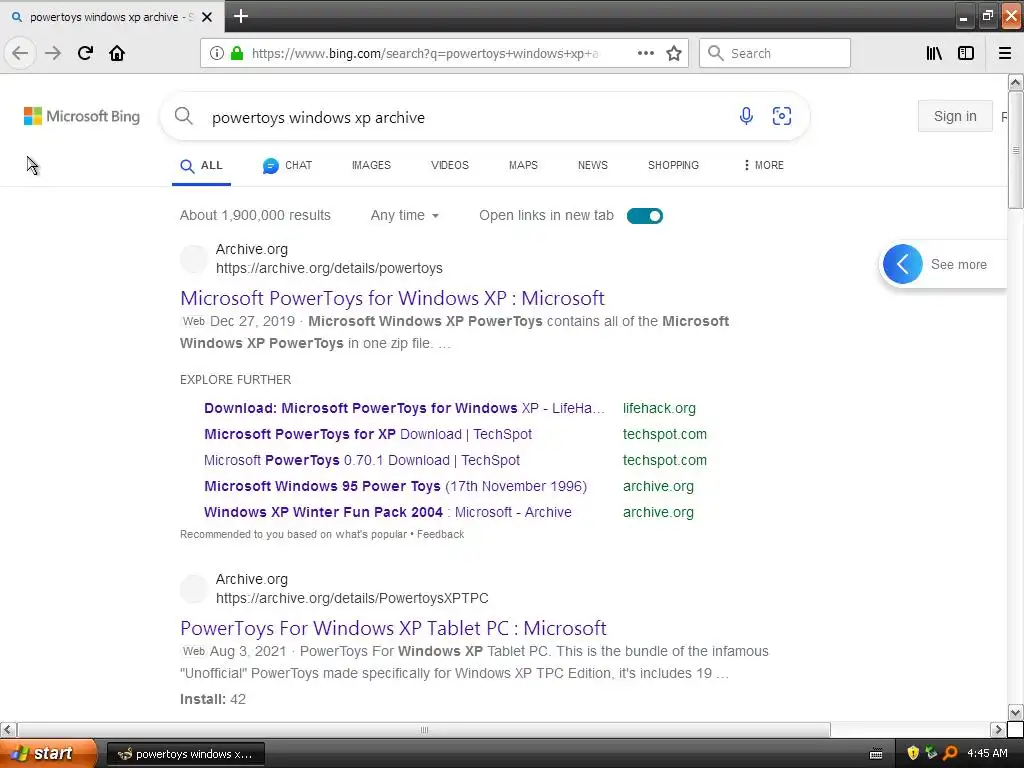The height and width of the screenshot is (768, 1024).
Task: Switch to the IMAGES tab
Action: pyautogui.click(x=371, y=165)
